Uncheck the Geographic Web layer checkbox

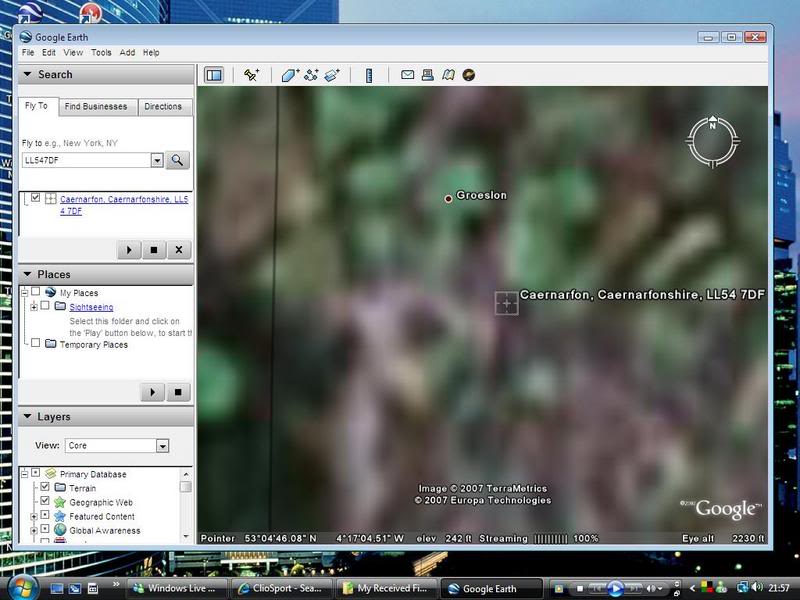click(45, 501)
